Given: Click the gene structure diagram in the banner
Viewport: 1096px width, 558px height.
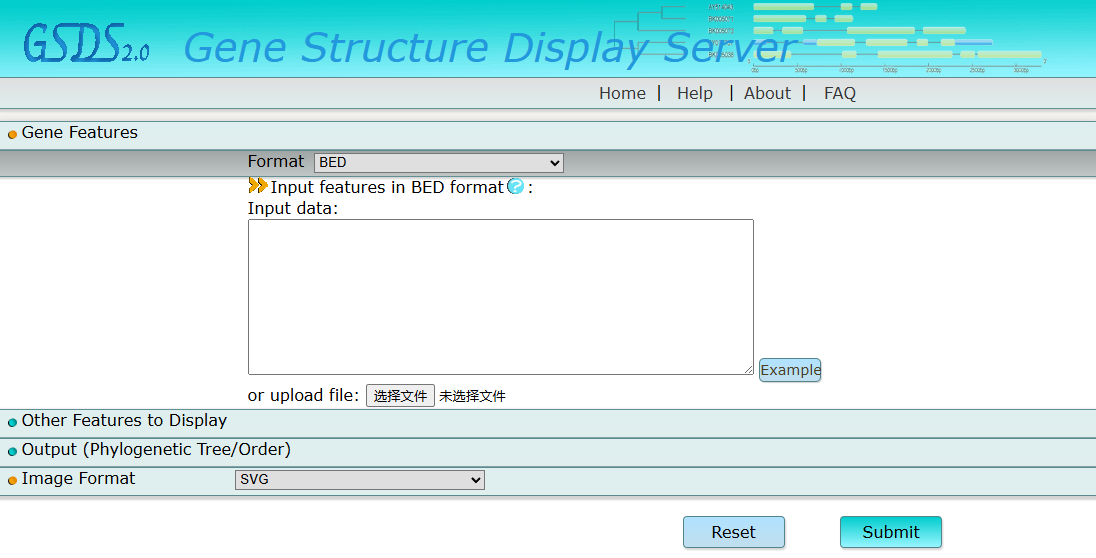Looking at the screenshot, I should pyautogui.click(x=828, y=36).
